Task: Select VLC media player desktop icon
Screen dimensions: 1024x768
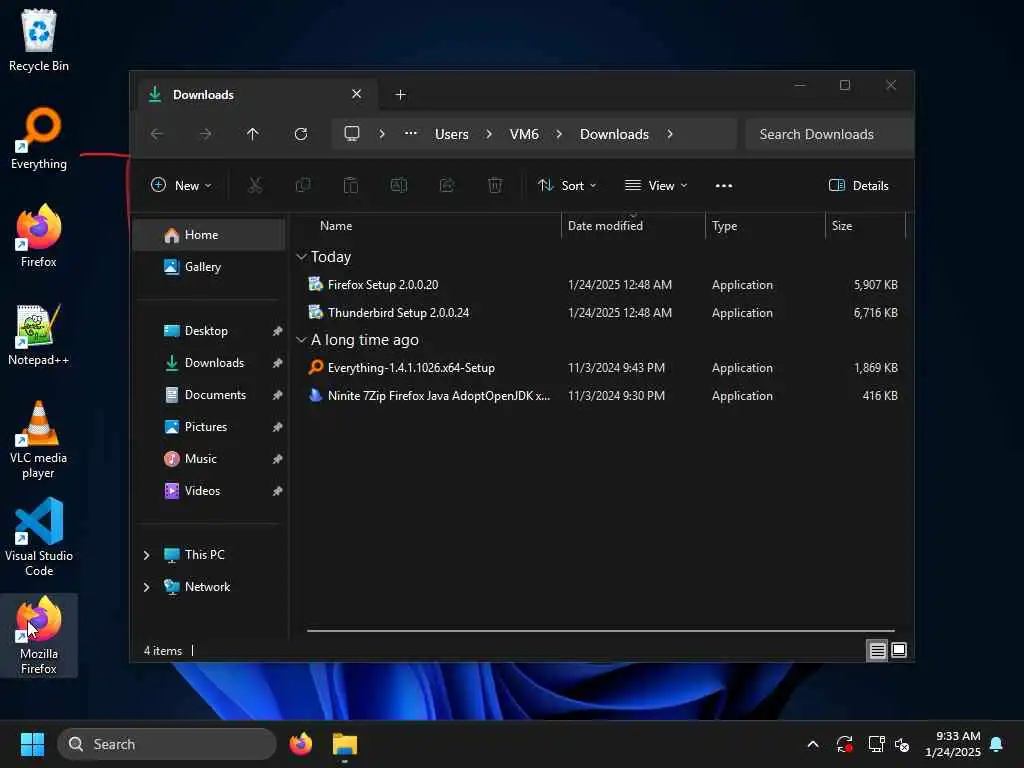Action: 39,440
